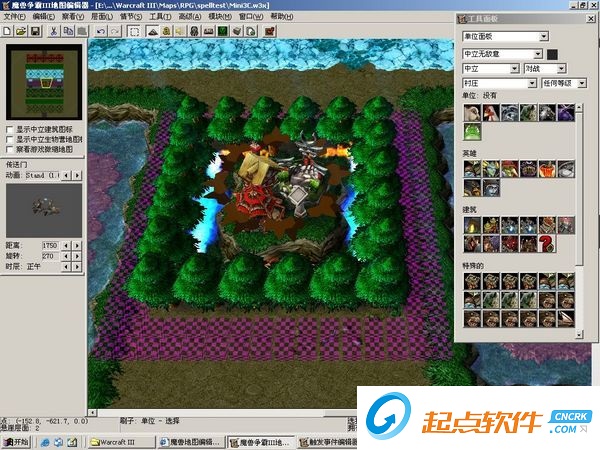This screenshot has height=450, width=600.
Task: Select the green frog unit icon
Action: 472,131
